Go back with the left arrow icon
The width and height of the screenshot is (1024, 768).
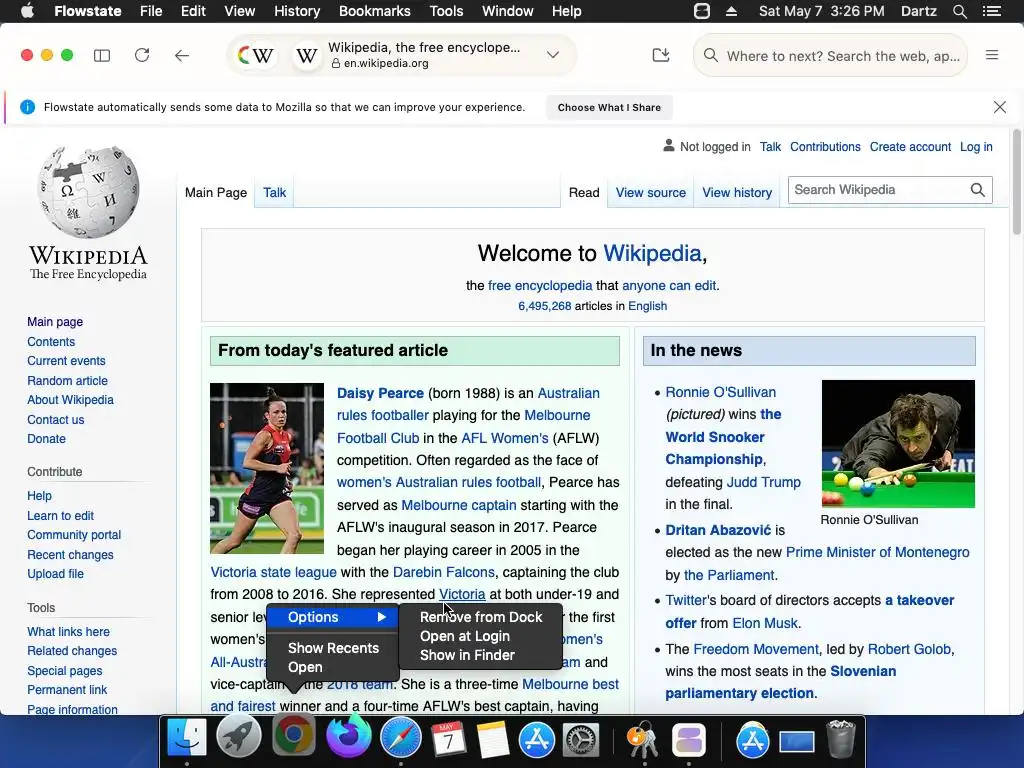tap(182, 56)
